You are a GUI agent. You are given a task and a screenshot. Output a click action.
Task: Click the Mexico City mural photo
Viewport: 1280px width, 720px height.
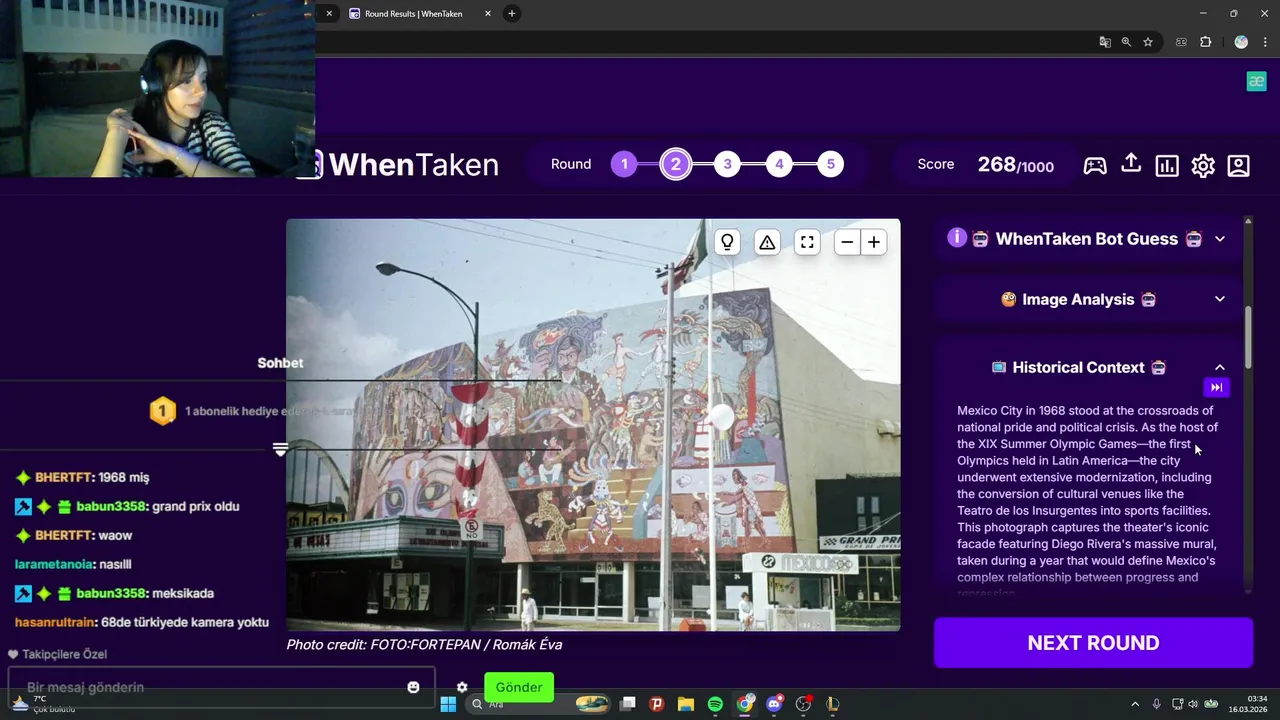click(593, 424)
